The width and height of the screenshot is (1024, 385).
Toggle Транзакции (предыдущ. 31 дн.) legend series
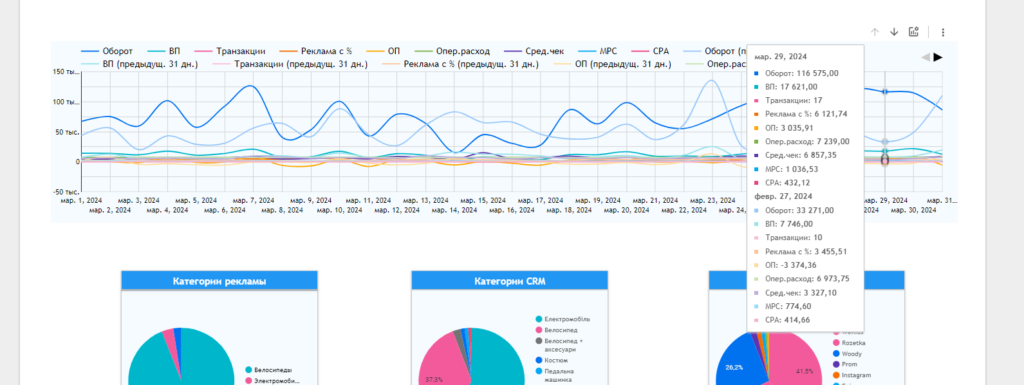pyautogui.click(x=290, y=64)
